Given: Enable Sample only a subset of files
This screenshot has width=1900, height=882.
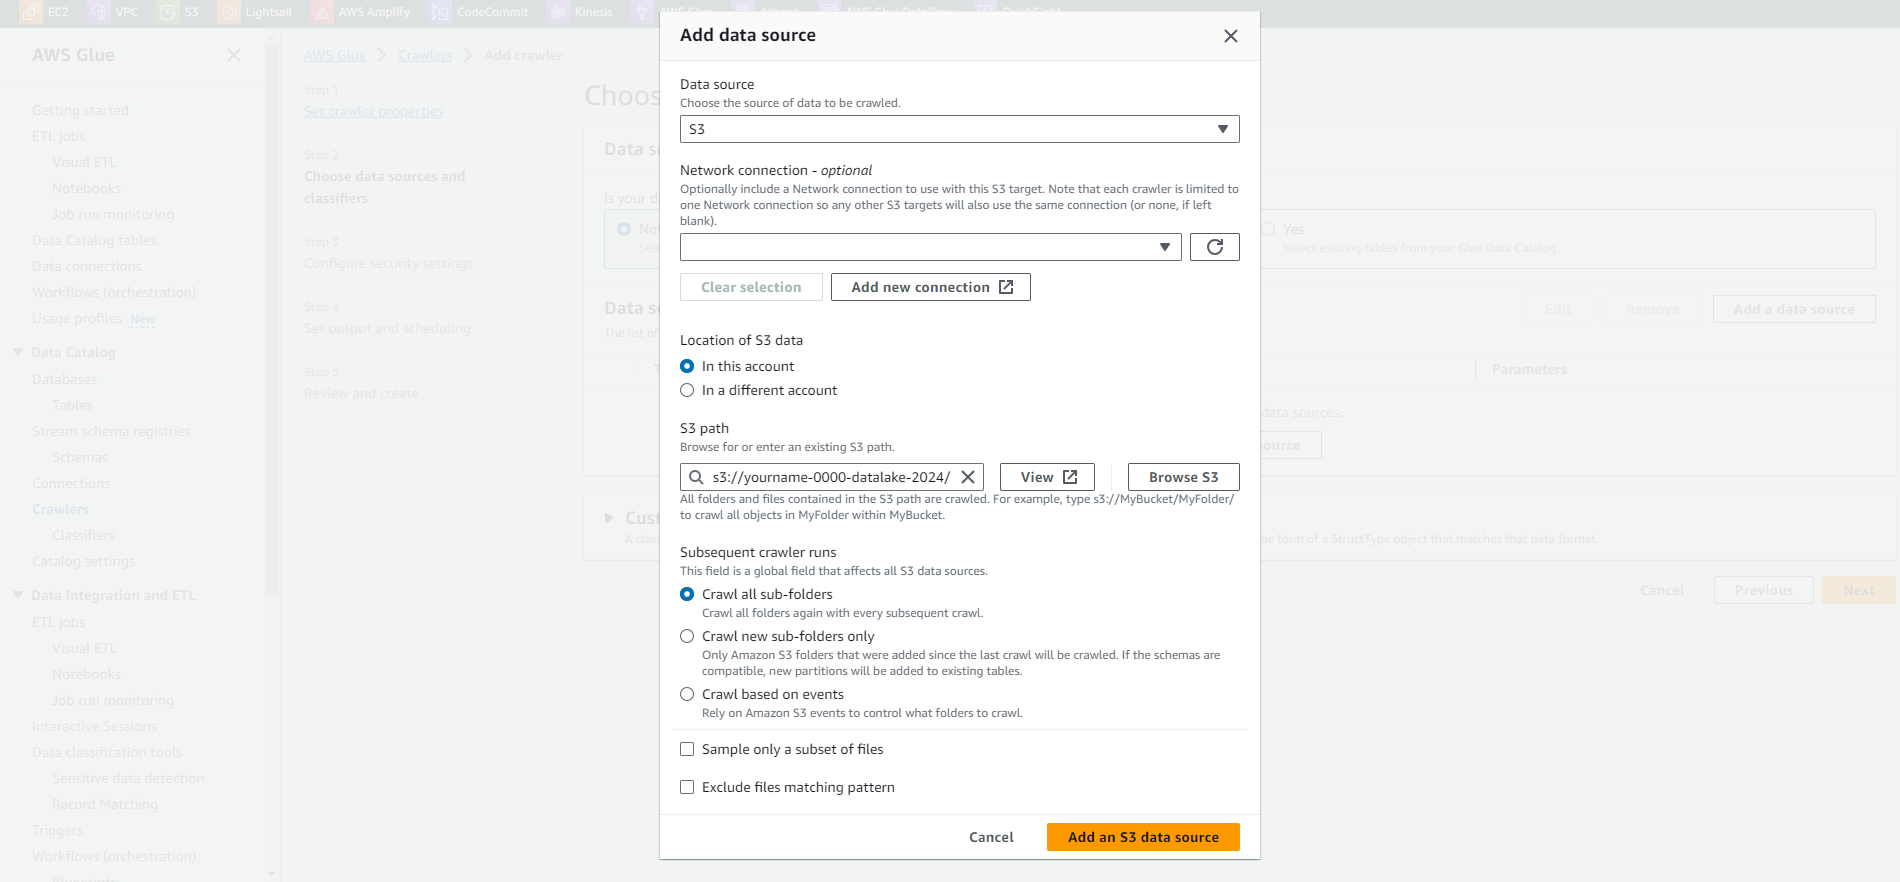Looking at the screenshot, I should click(x=687, y=749).
